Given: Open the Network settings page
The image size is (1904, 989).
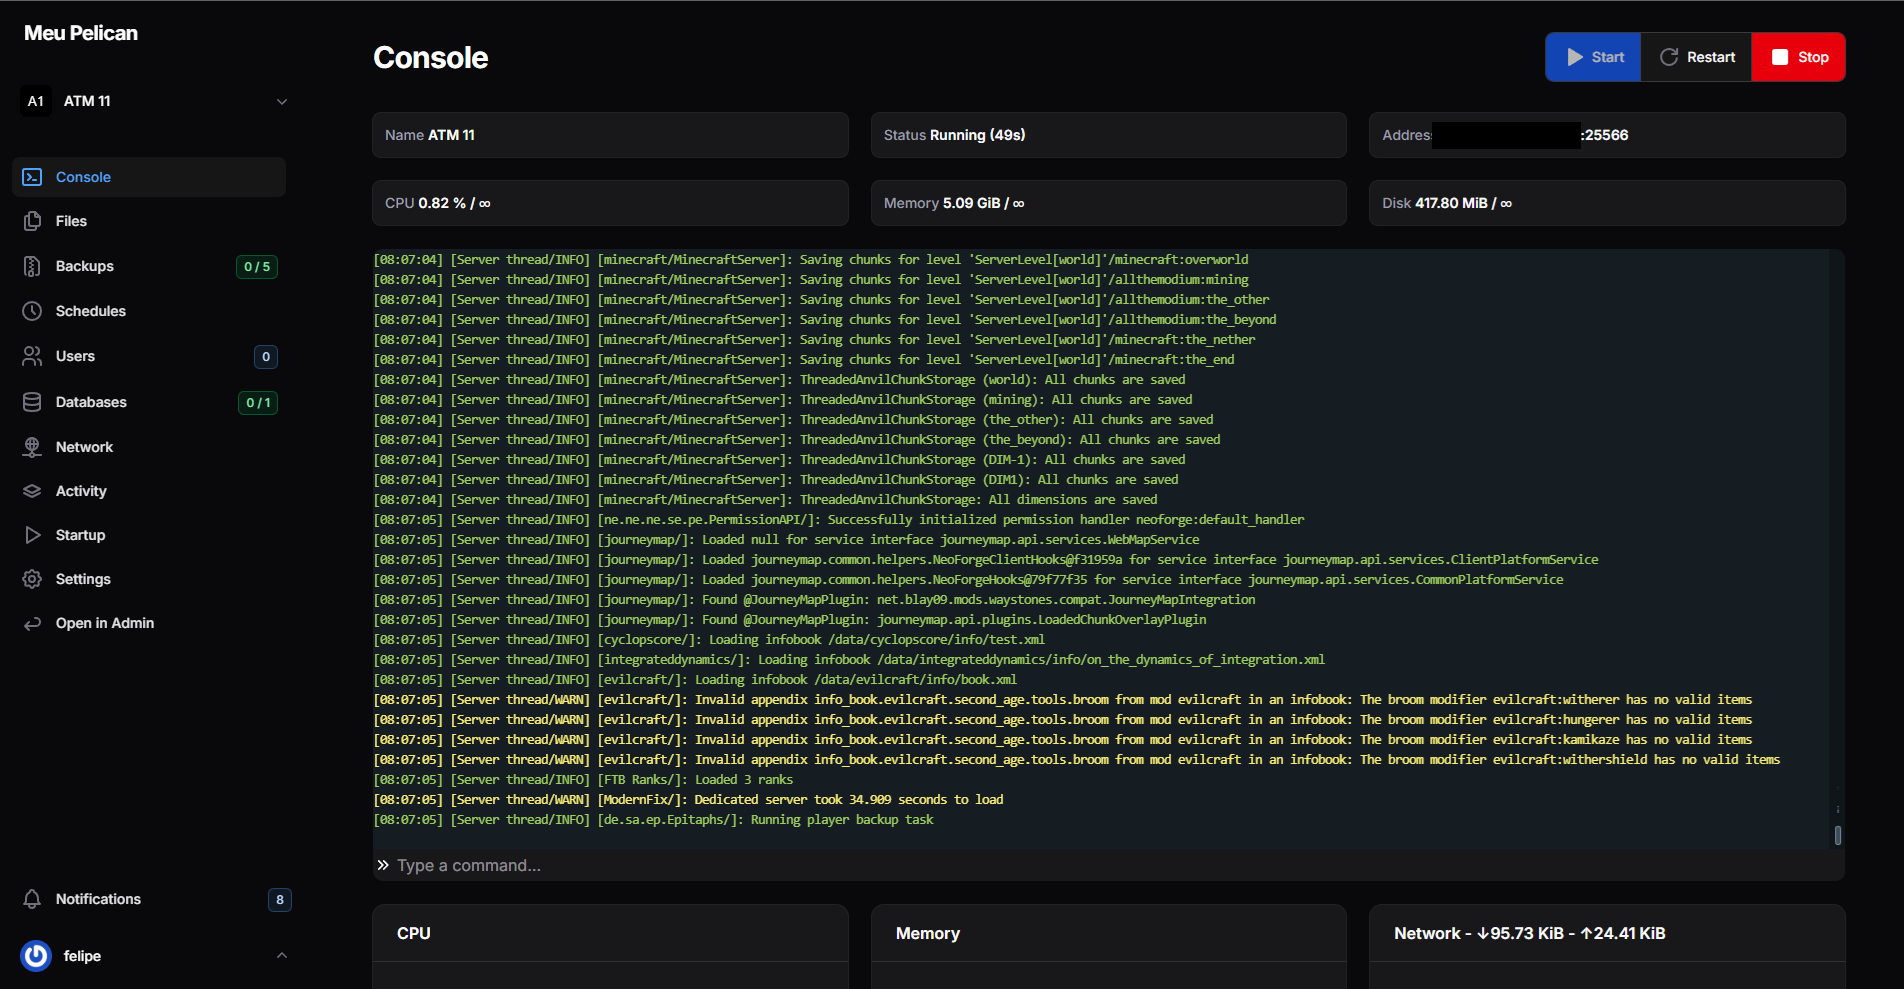Looking at the screenshot, I should pos(149,447).
